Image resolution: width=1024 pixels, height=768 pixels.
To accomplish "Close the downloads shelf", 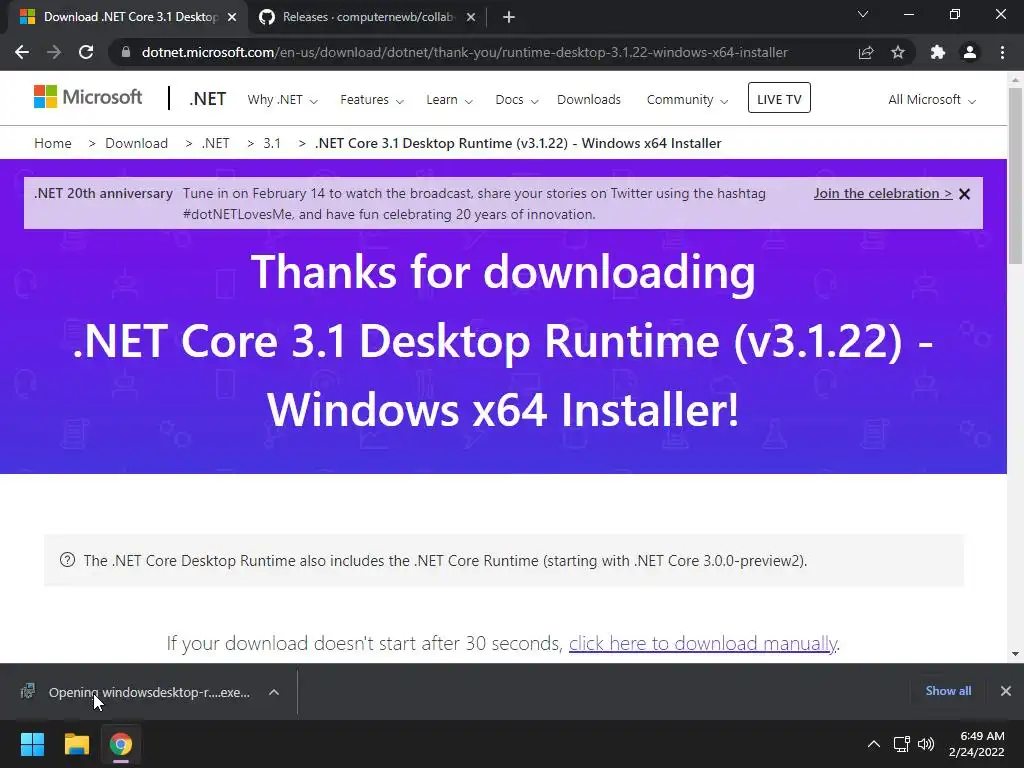I will coord(1006,691).
